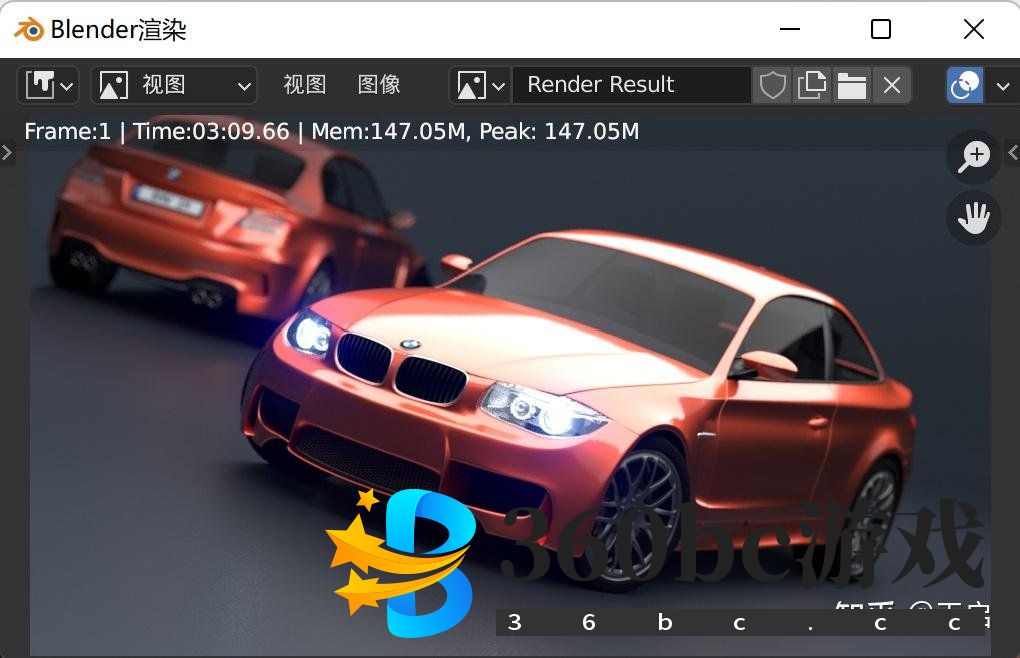Click the open image folder icon

[x=851, y=86]
